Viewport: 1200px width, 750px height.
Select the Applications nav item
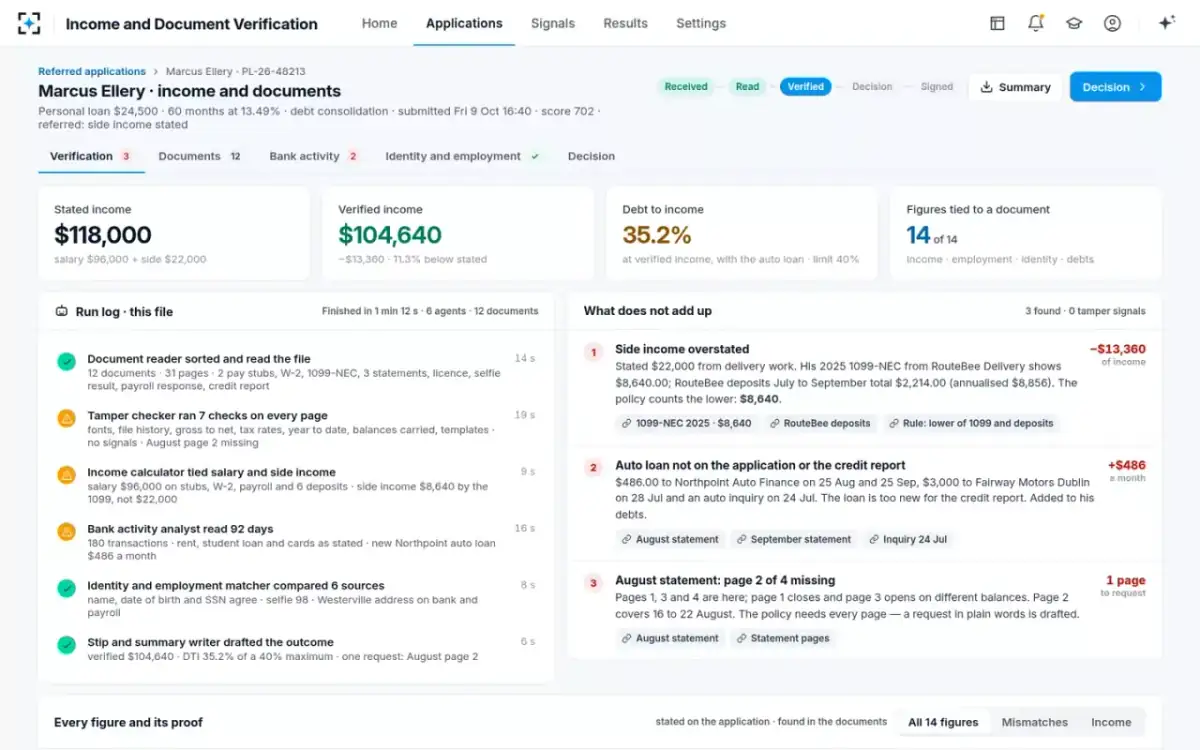point(464,23)
